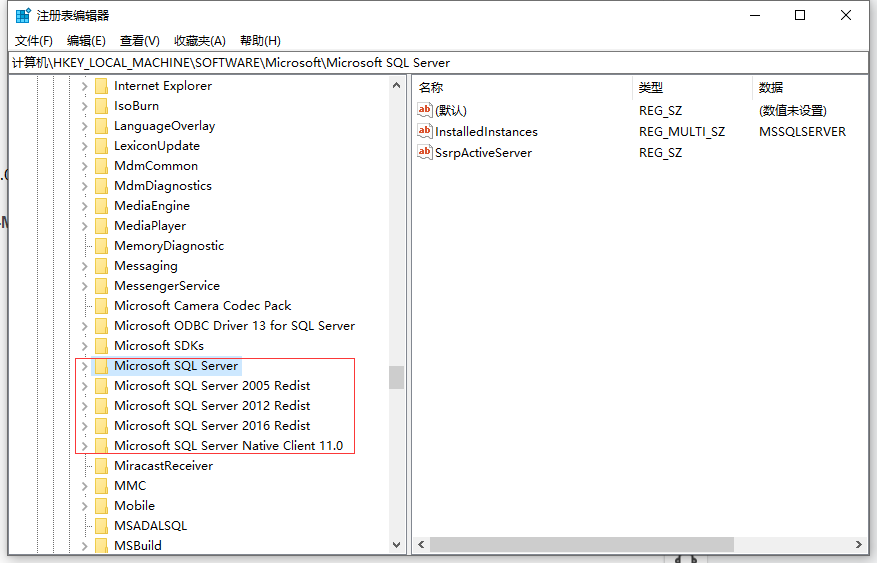
Task: Click the MediaEngine folder icon
Action: click(x=101, y=206)
